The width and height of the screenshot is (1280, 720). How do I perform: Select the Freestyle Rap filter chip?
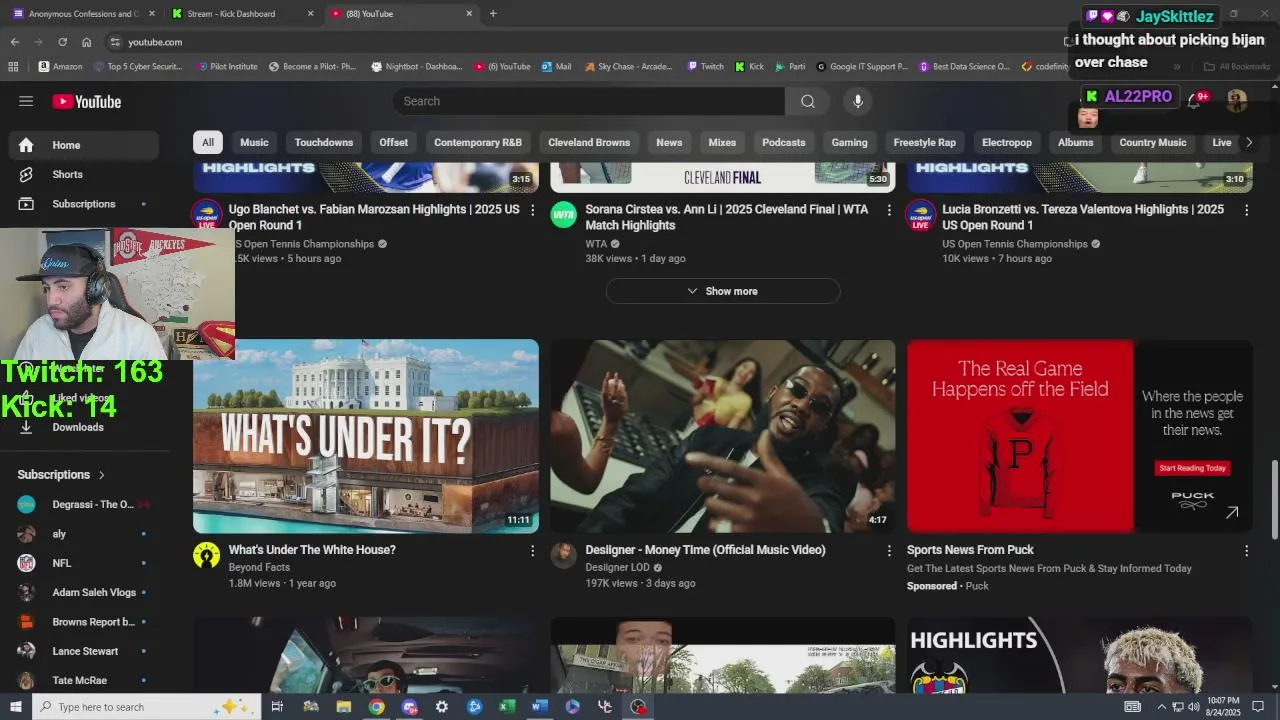925,142
